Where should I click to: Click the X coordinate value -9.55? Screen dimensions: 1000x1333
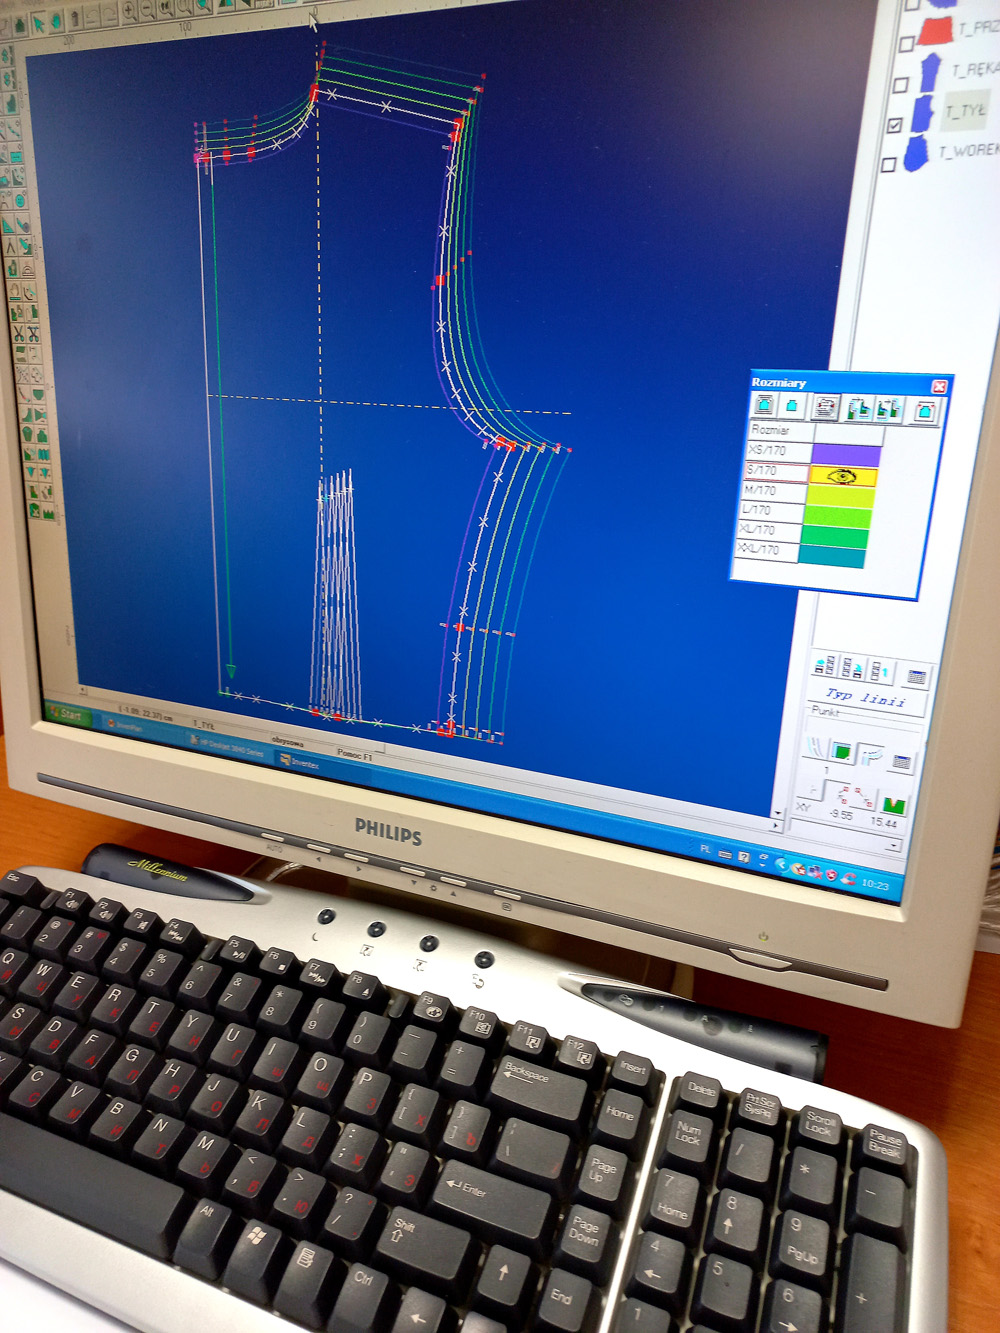point(841,816)
